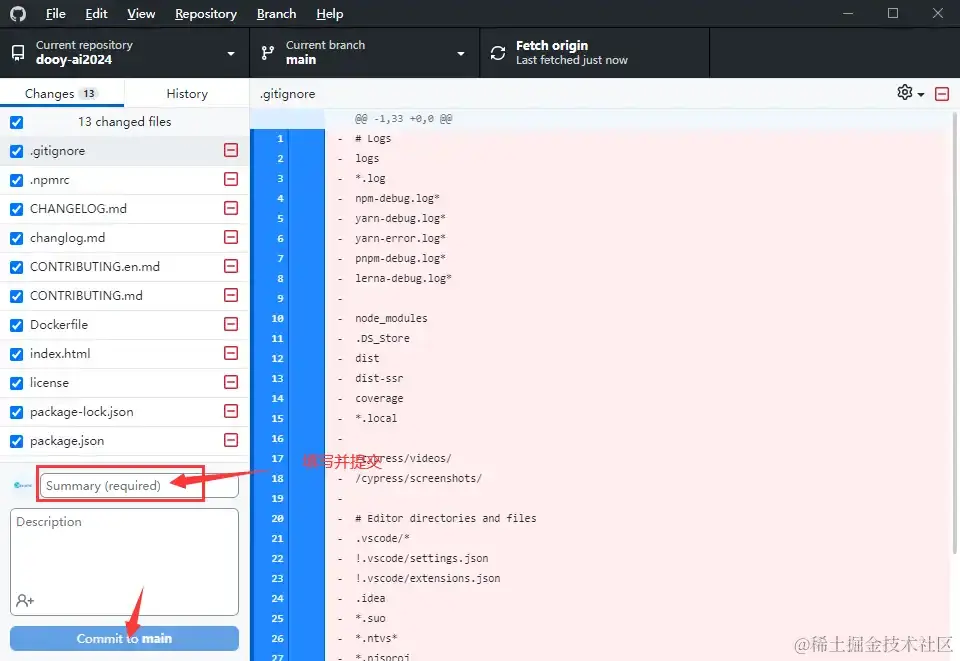Click the deleted status icon for license
960x661 pixels.
(231, 382)
